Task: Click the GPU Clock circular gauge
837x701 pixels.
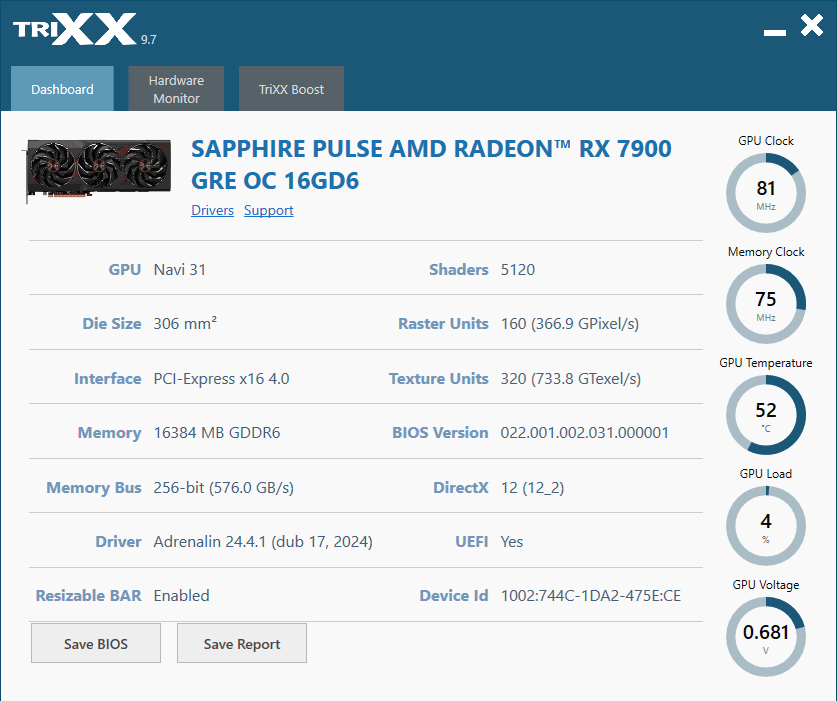Action: (x=765, y=193)
